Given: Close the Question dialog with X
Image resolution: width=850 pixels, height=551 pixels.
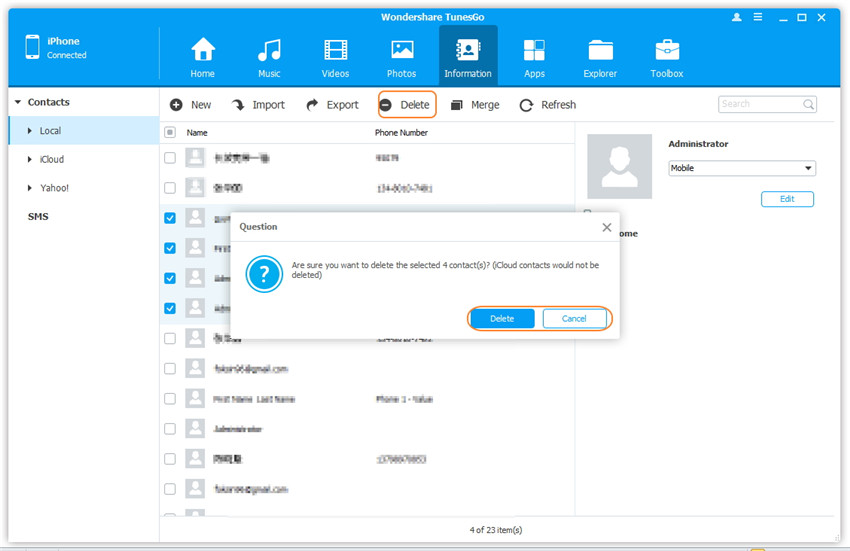Looking at the screenshot, I should click(x=606, y=227).
